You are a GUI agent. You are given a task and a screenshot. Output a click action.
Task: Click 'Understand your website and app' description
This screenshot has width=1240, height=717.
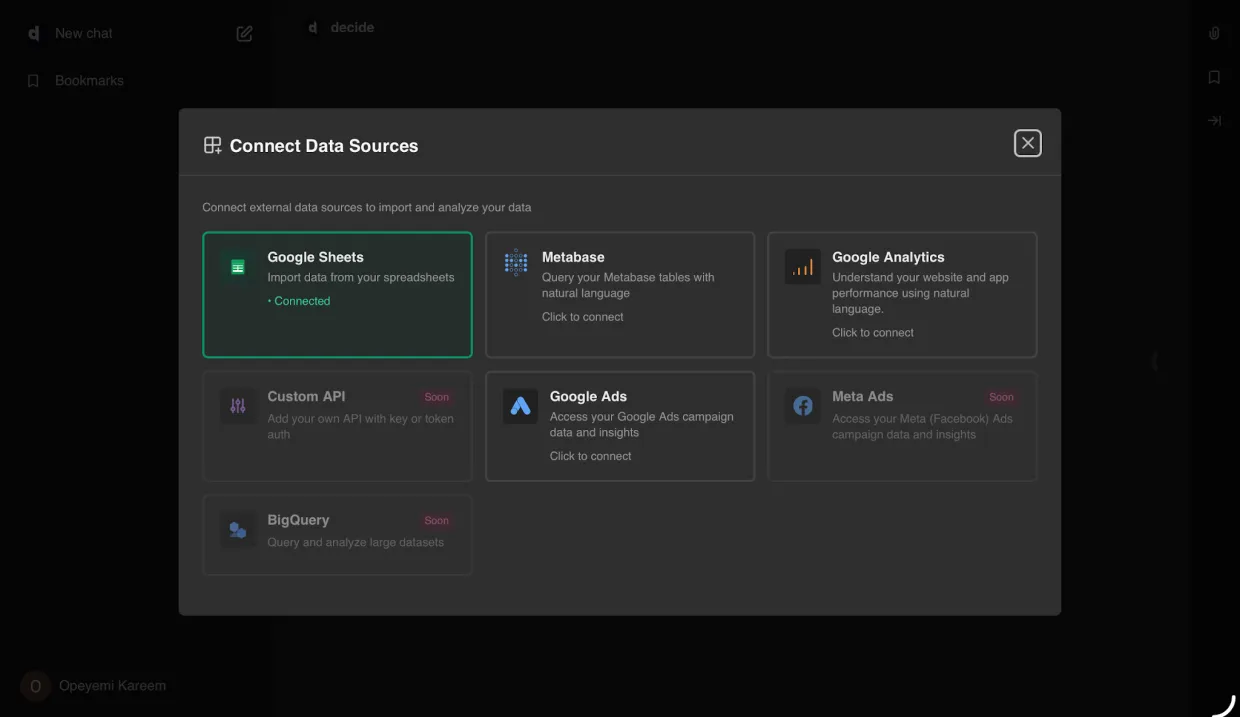click(920, 293)
